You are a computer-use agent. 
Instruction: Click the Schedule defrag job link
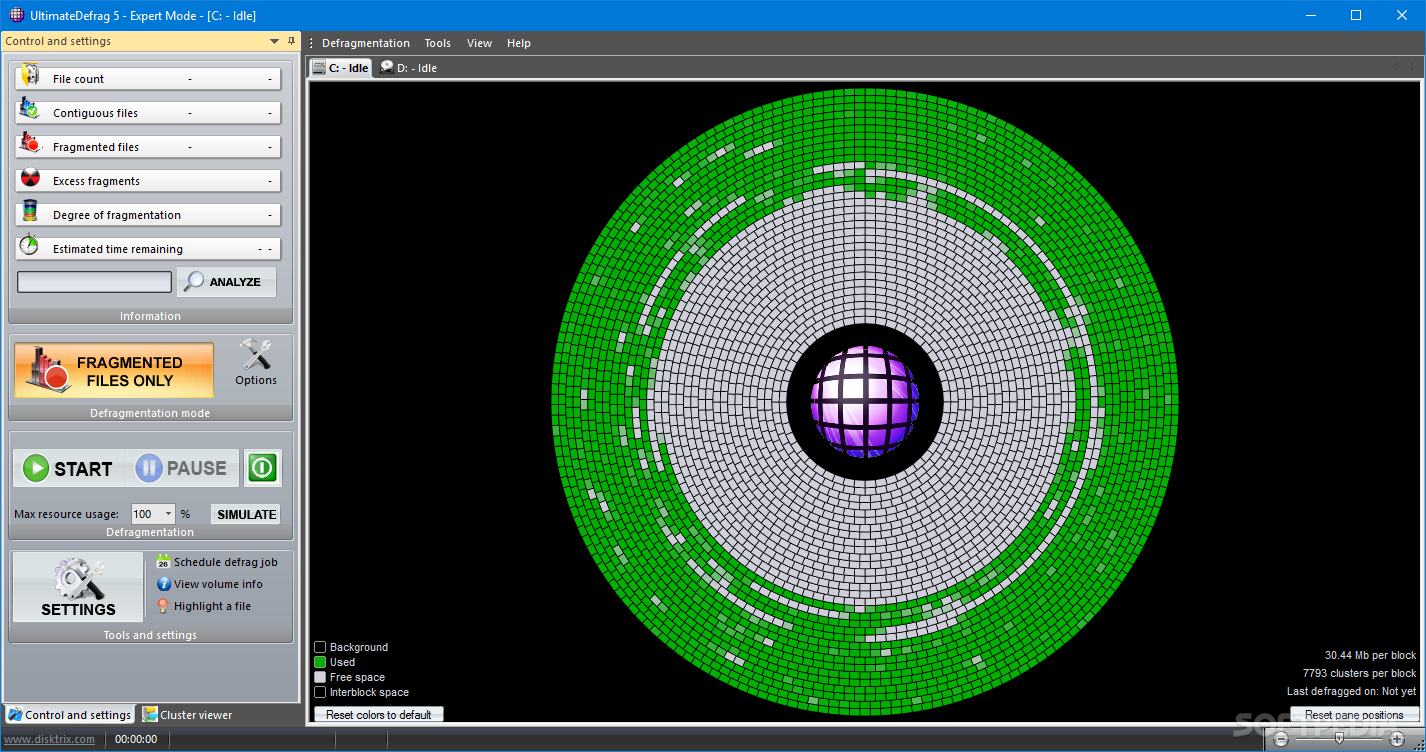[x=226, y=562]
